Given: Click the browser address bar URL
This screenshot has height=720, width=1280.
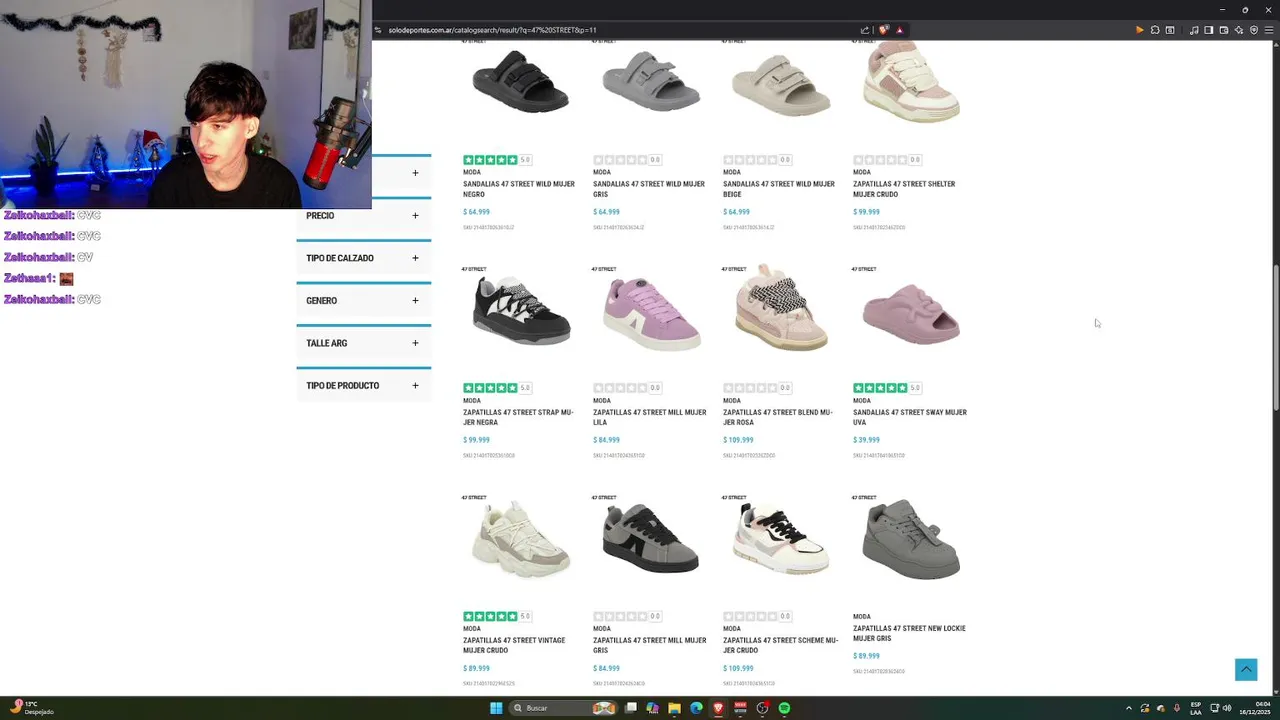Looking at the screenshot, I should [x=493, y=30].
